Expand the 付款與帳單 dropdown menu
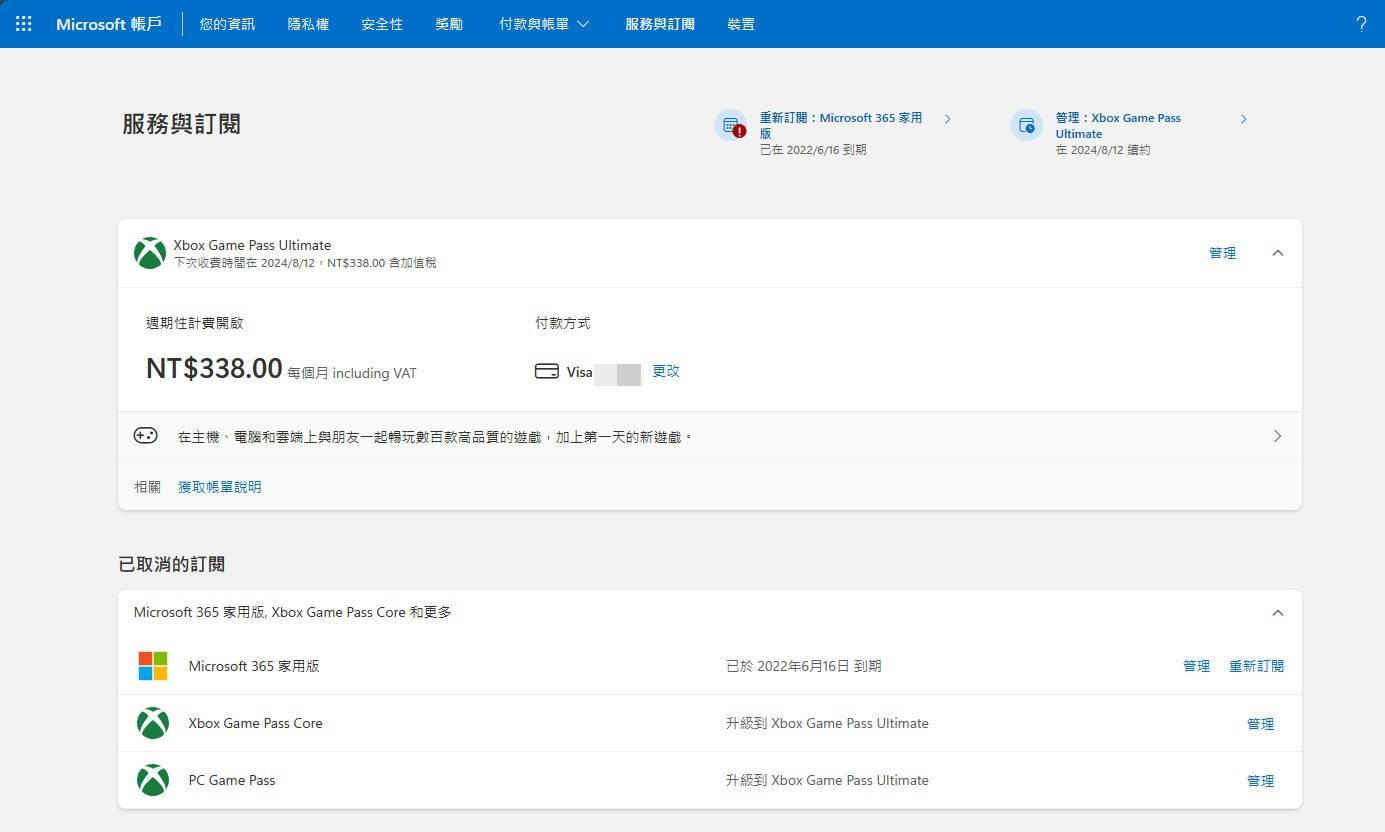This screenshot has width=1385, height=832. (544, 24)
